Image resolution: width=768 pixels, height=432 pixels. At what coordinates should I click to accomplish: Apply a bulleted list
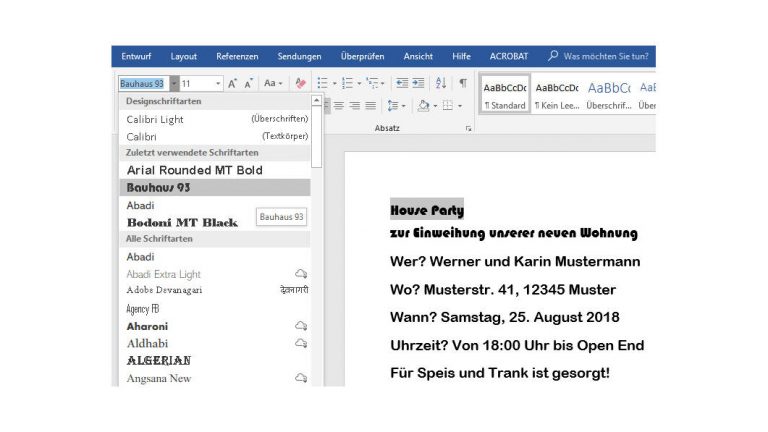(x=322, y=84)
